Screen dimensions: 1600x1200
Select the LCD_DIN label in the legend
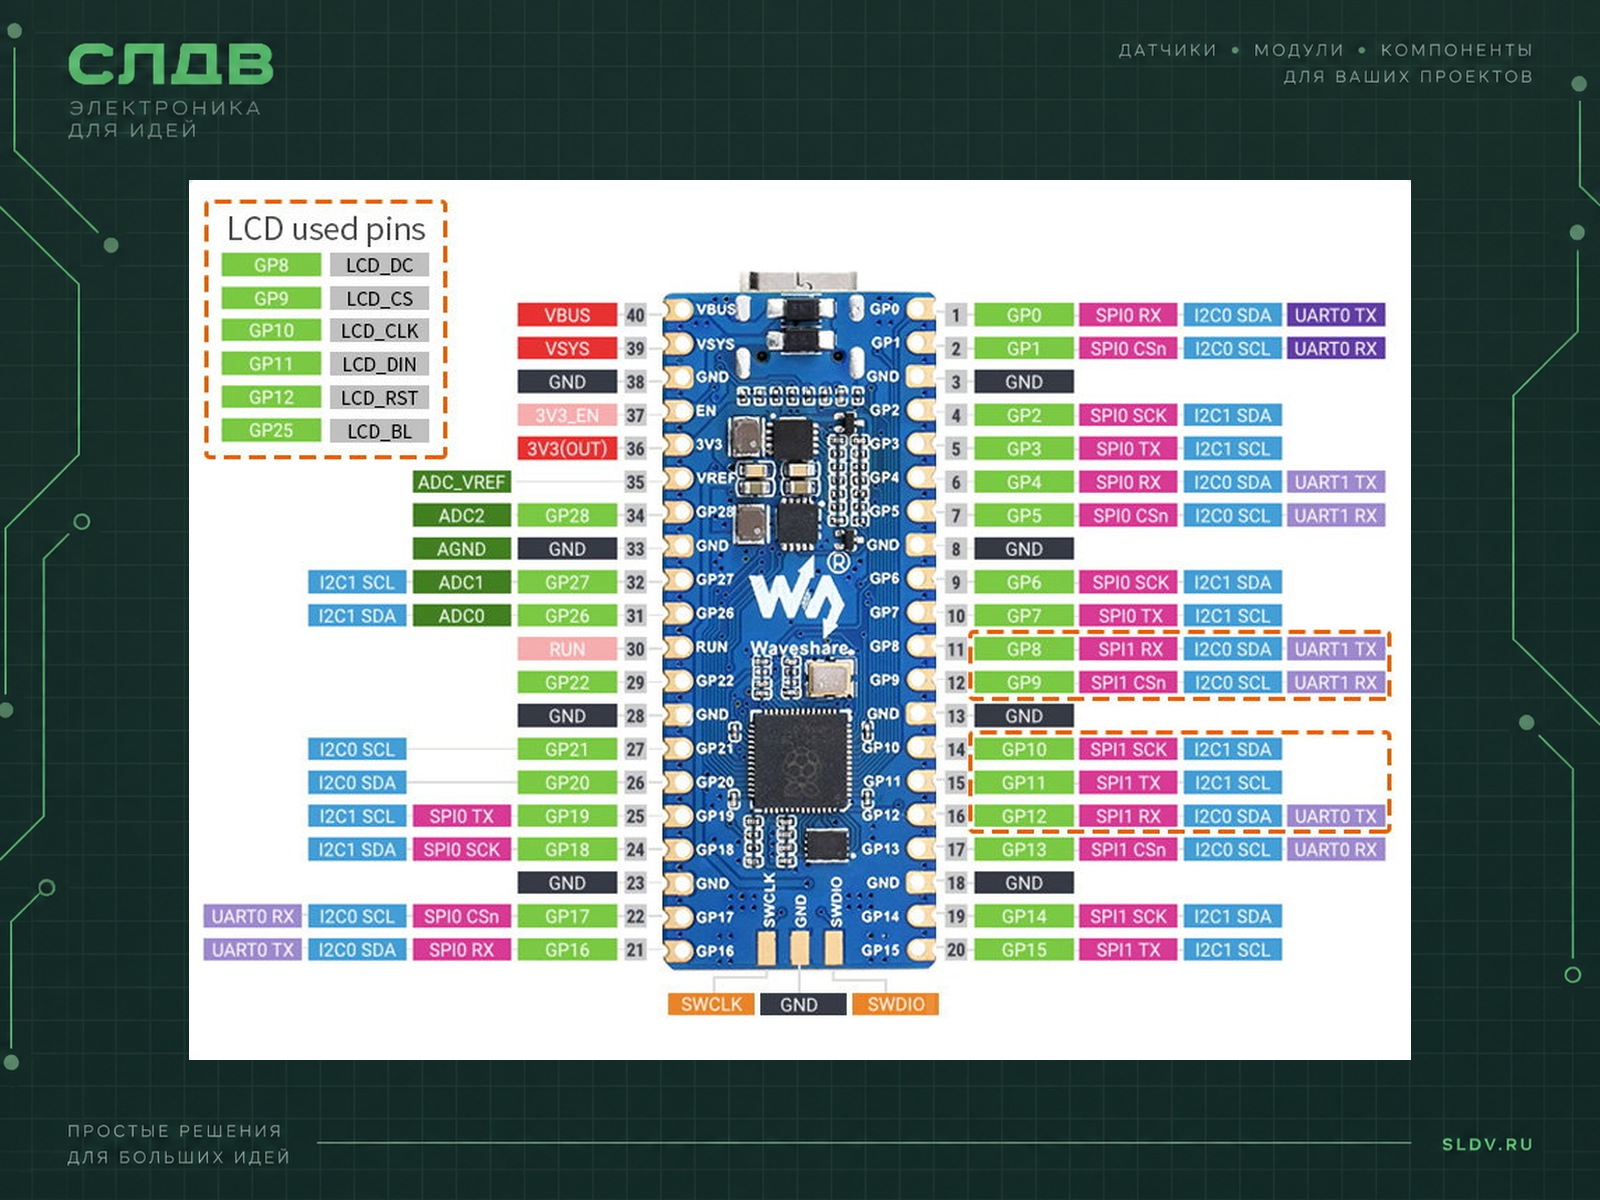(379, 364)
